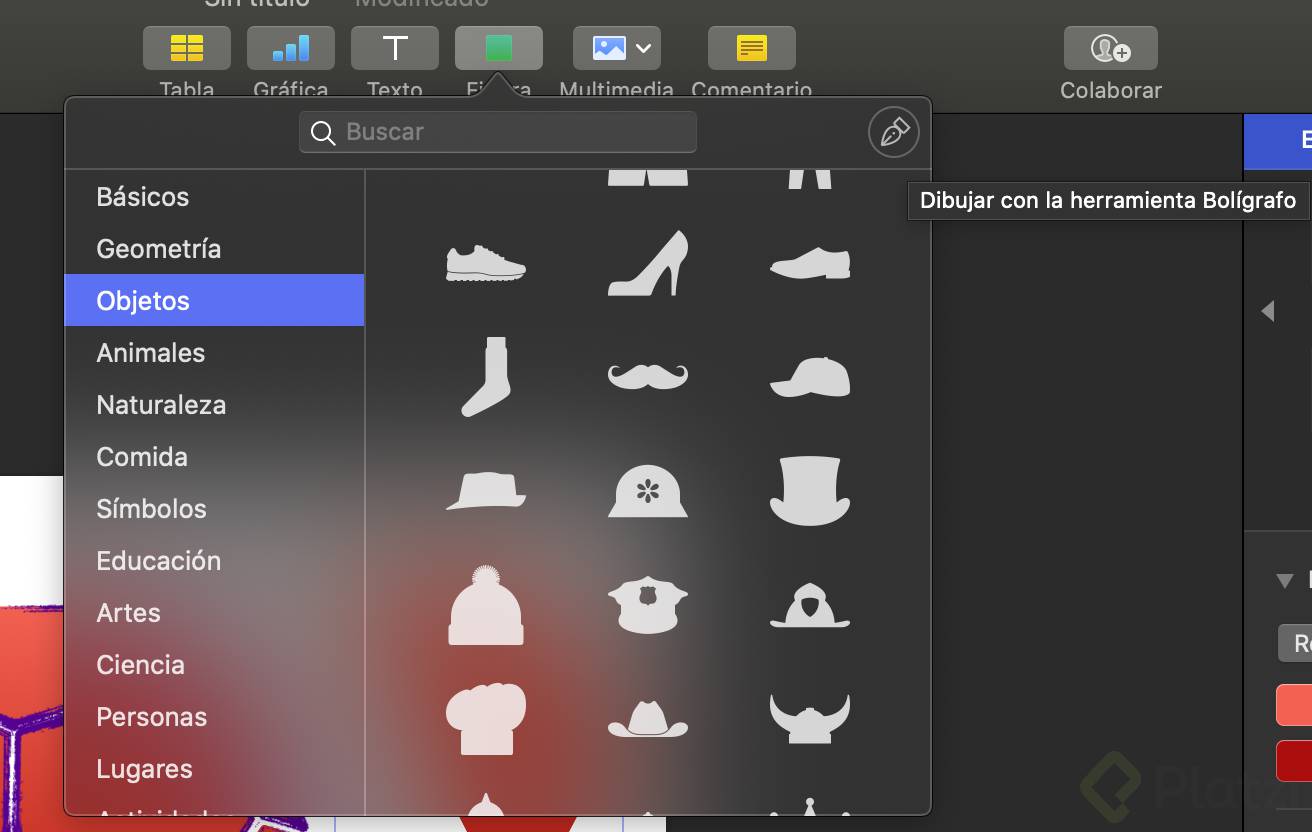Viewport: 1312px width, 832px height.
Task: Show the Artes shapes
Action: 214,612
